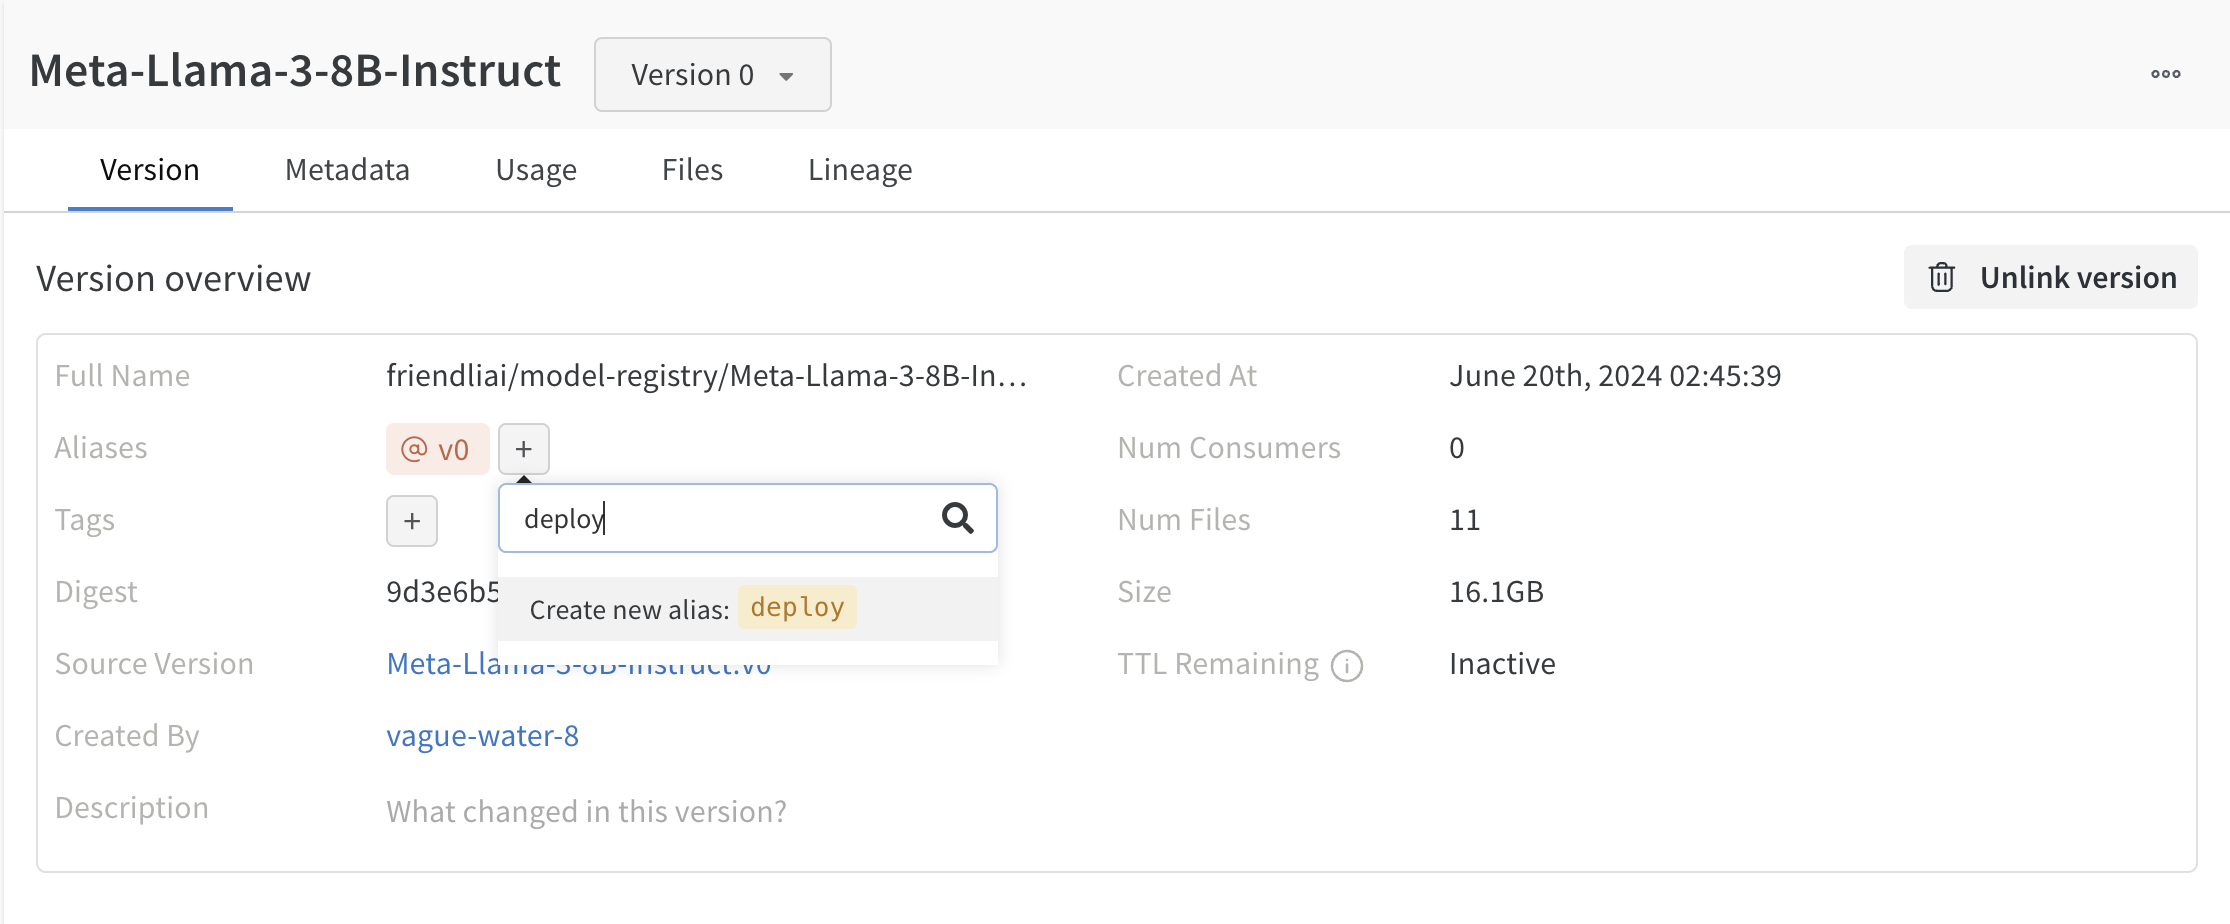Click the Unlink version button
Viewport: 2230px width, 924px height.
tap(2050, 277)
